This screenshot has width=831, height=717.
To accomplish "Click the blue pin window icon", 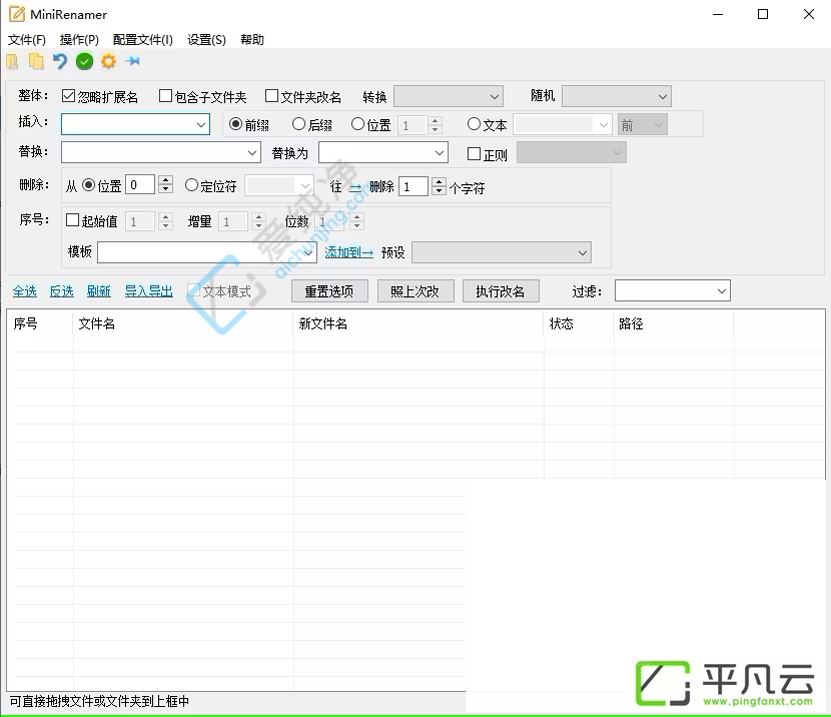I will pos(132,61).
